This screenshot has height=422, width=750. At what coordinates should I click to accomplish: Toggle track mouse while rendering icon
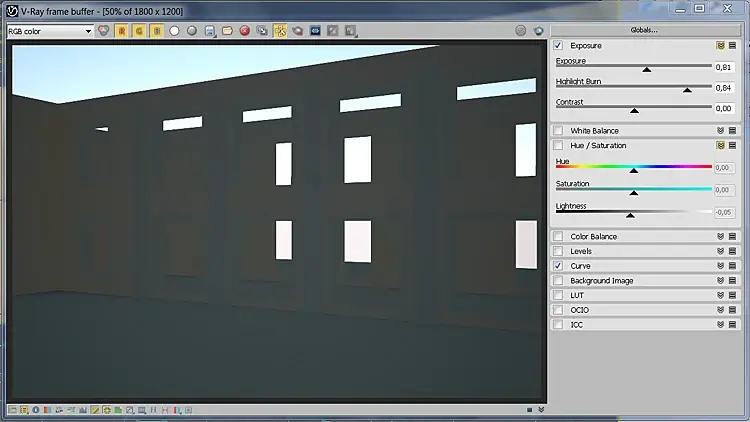[280, 31]
